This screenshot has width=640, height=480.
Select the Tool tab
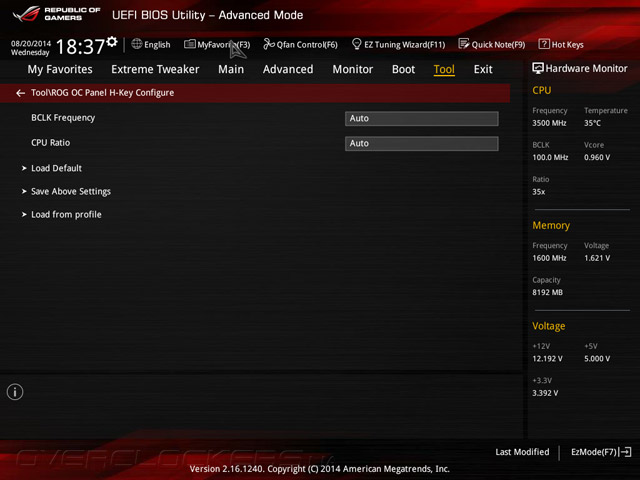(444, 69)
